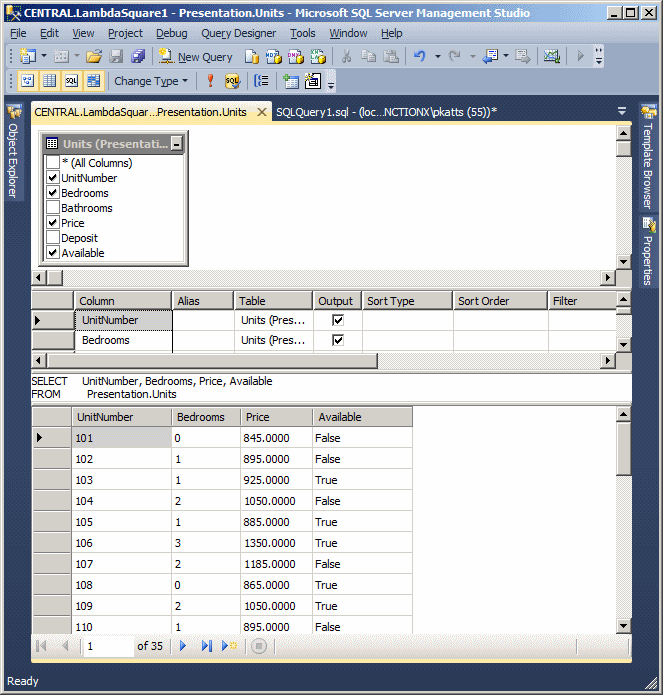Open the Query Designer toolbar options overflow
Viewport: 663px width, 695px height.
coord(331,82)
